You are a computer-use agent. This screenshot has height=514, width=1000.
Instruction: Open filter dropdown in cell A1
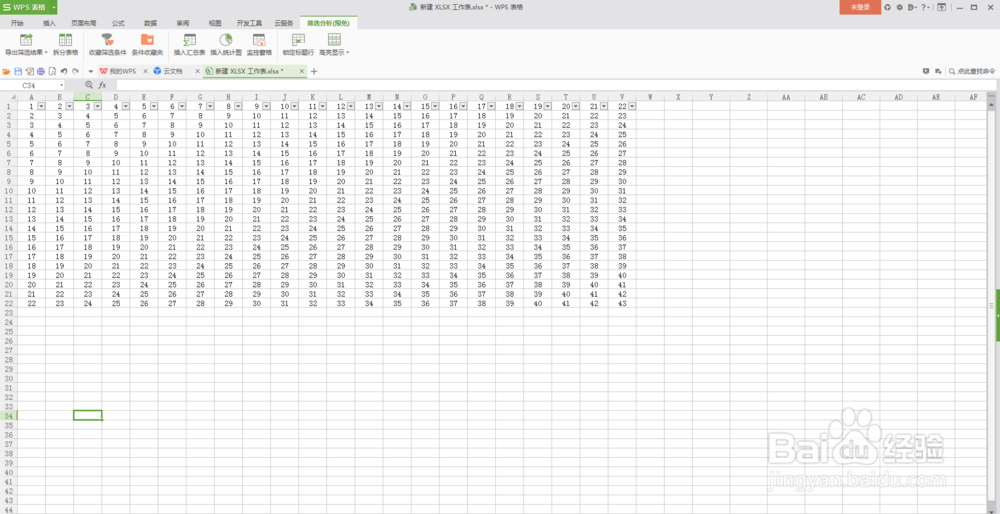[41, 106]
